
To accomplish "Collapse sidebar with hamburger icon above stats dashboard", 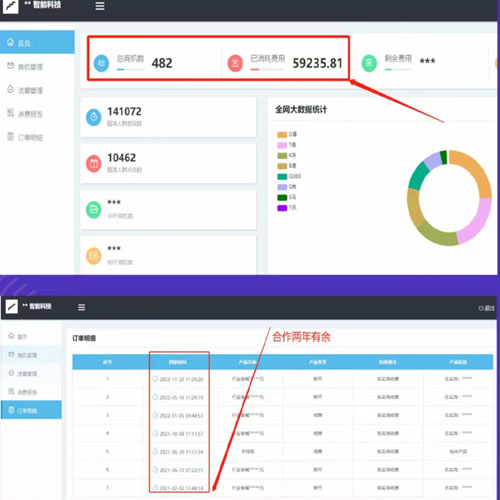I will click(100, 6).
